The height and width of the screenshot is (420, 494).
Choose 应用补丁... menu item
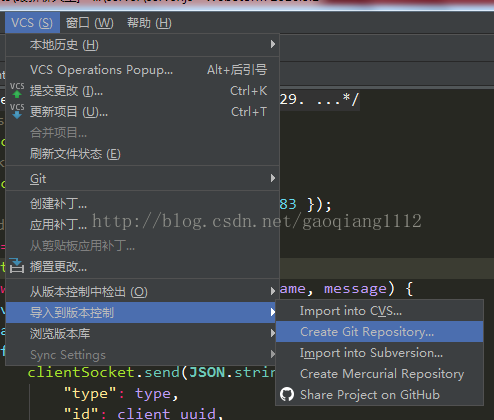point(143,225)
